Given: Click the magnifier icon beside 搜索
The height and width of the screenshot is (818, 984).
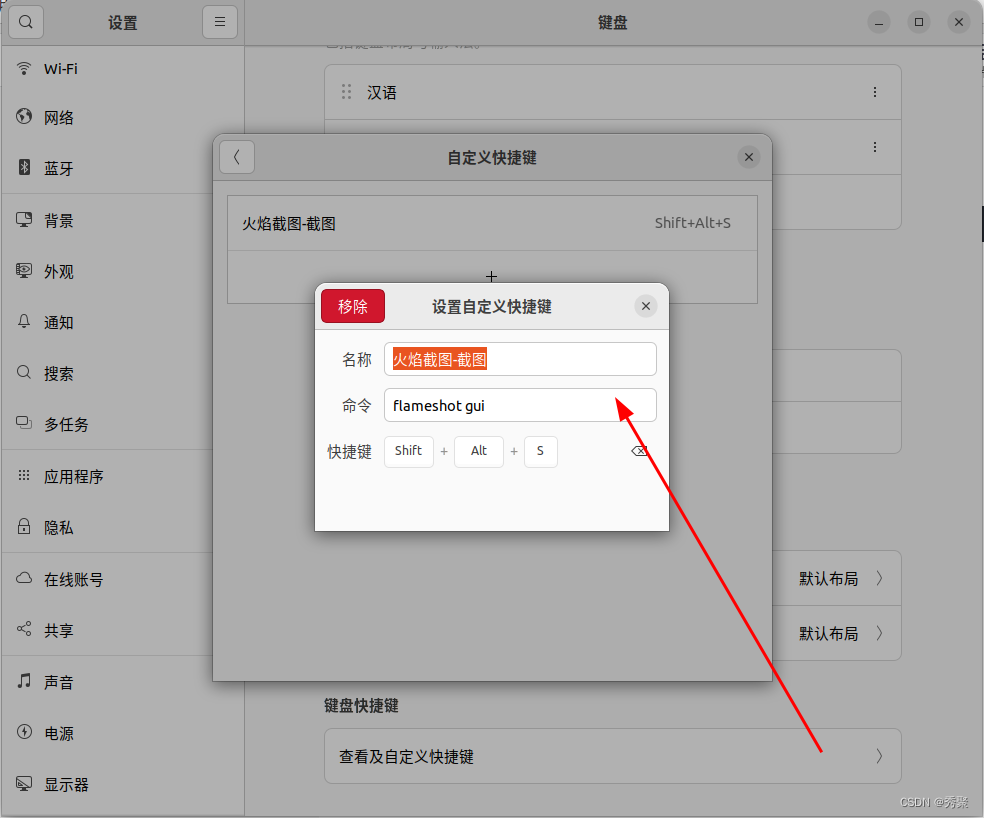Looking at the screenshot, I should pyautogui.click(x=24, y=372).
